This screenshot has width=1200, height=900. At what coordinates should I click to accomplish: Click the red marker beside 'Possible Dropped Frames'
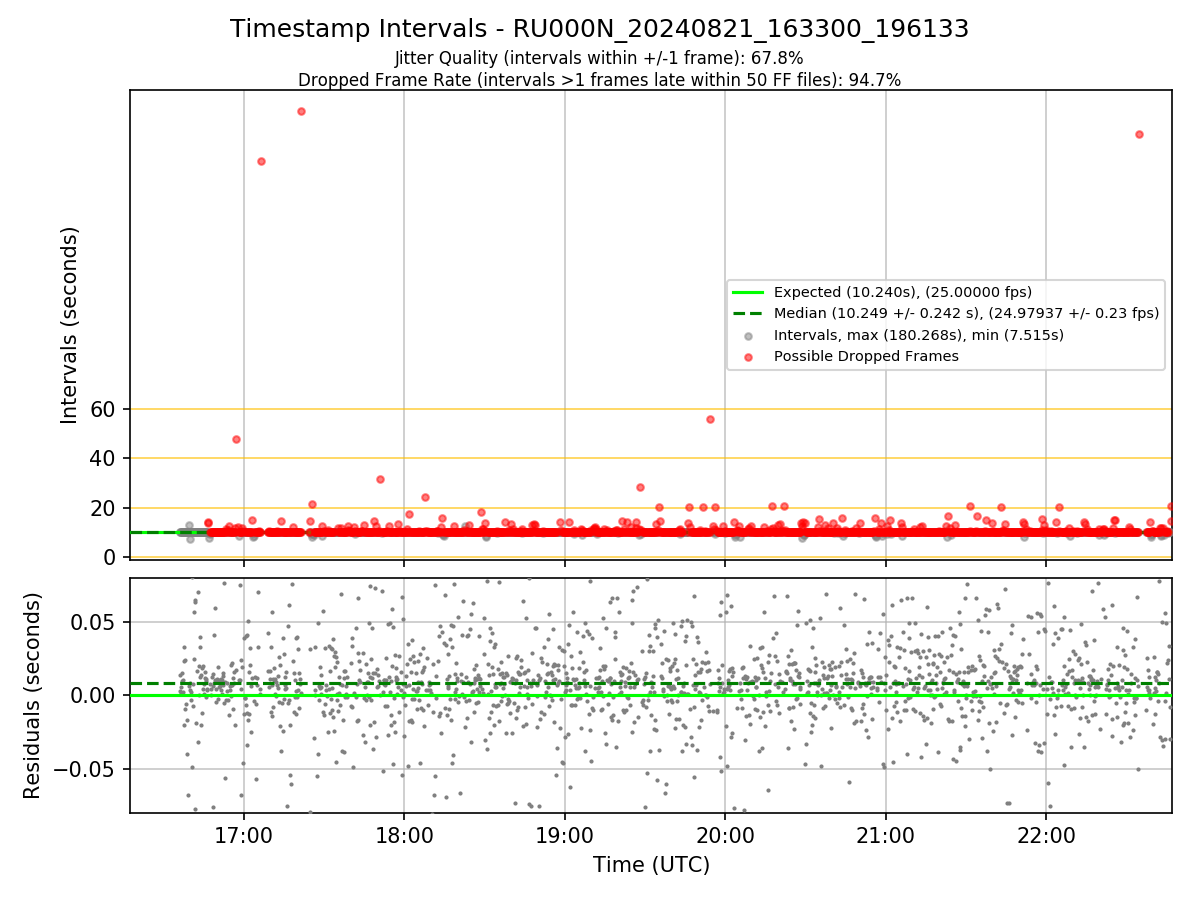(x=748, y=356)
